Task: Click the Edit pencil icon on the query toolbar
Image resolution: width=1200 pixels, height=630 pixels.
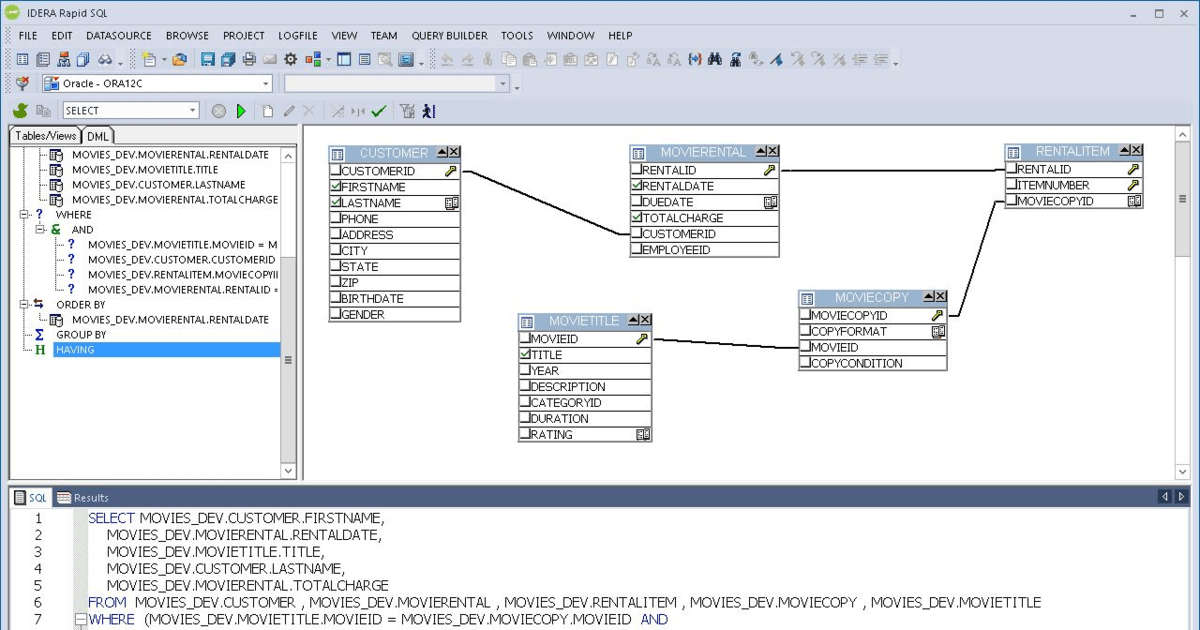Action: click(x=290, y=110)
